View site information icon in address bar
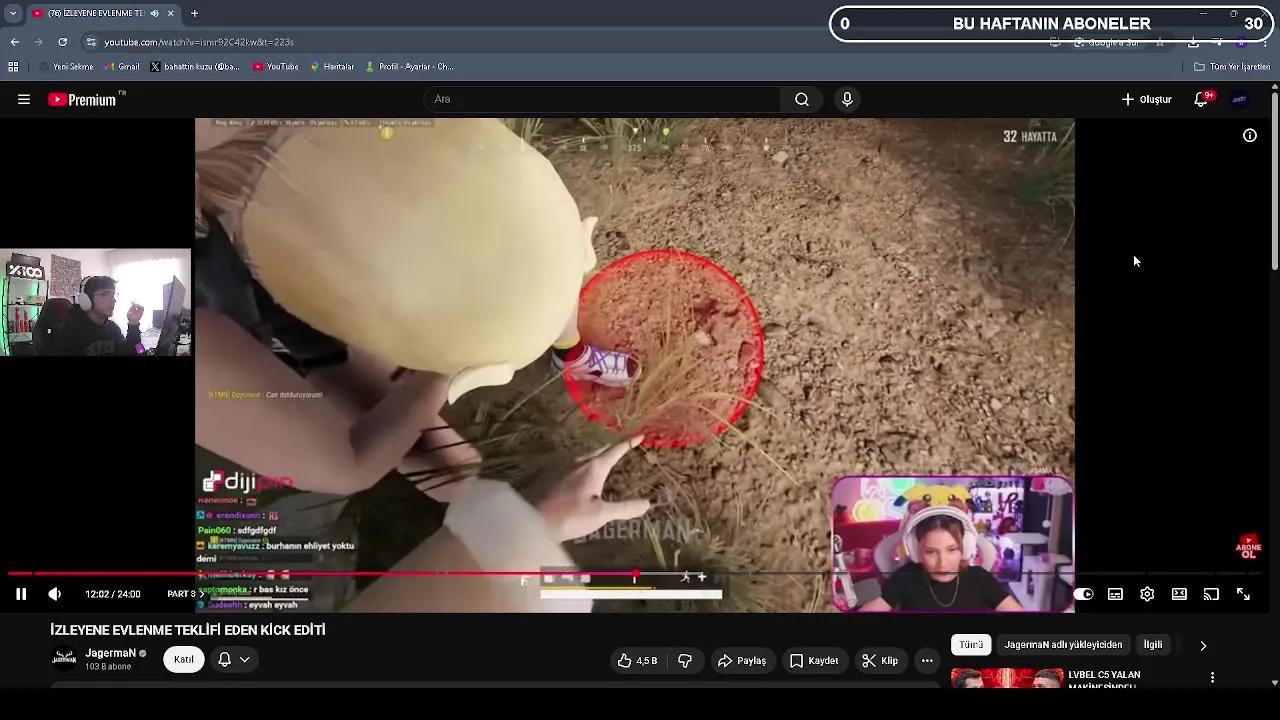1280x720 pixels. click(x=91, y=42)
